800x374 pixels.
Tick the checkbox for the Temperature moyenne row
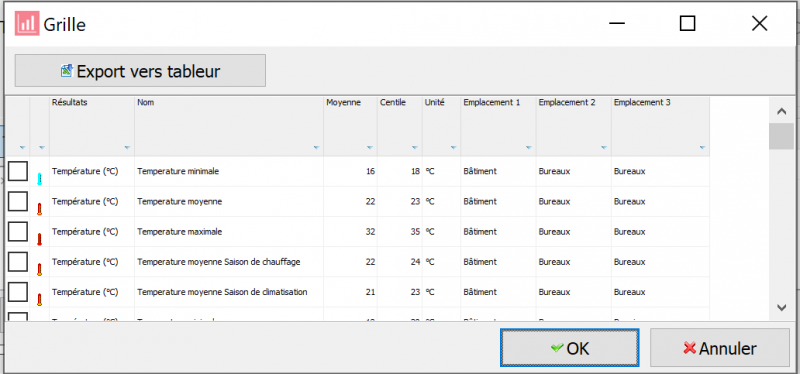18,201
